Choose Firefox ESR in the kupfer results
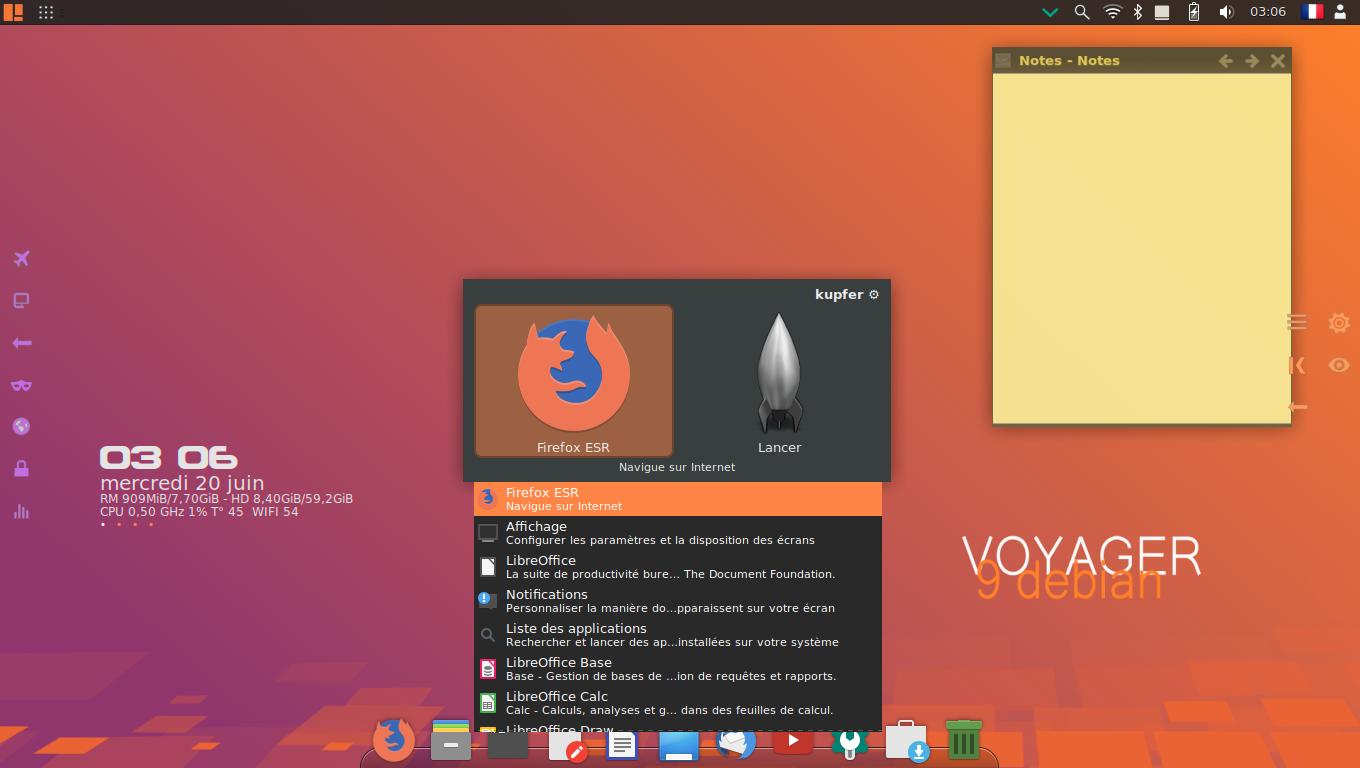 coord(678,498)
